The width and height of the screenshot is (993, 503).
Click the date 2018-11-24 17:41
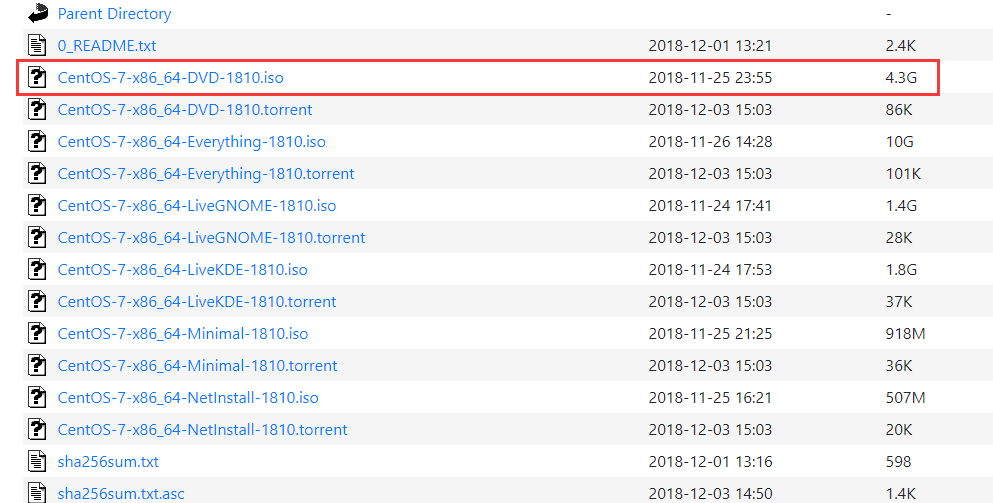click(x=710, y=206)
